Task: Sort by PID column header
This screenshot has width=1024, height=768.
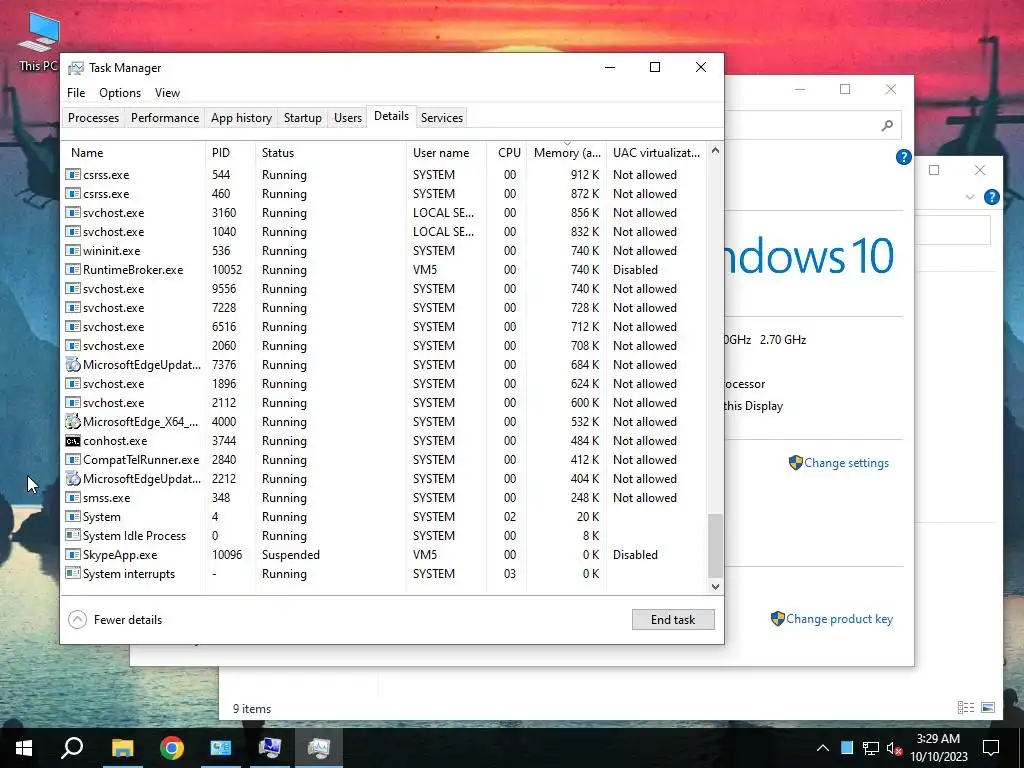Action: click(x=230, y=153)
